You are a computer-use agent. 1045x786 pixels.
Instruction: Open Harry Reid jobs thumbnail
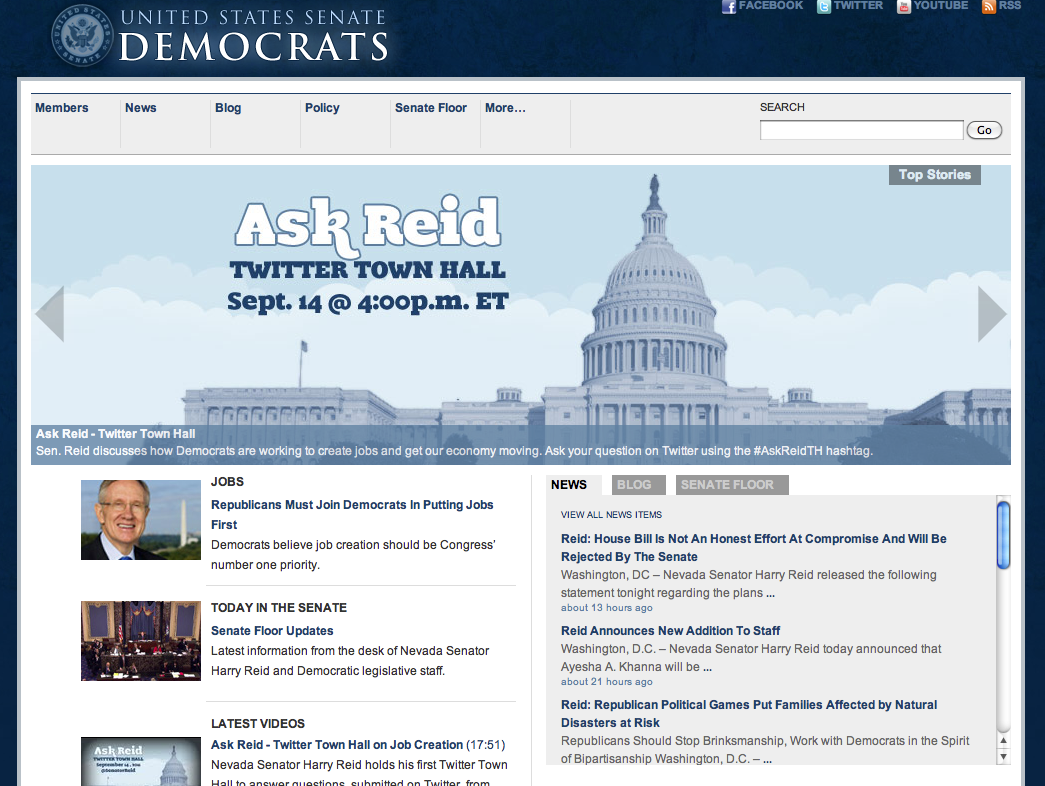tap(141, 519)
